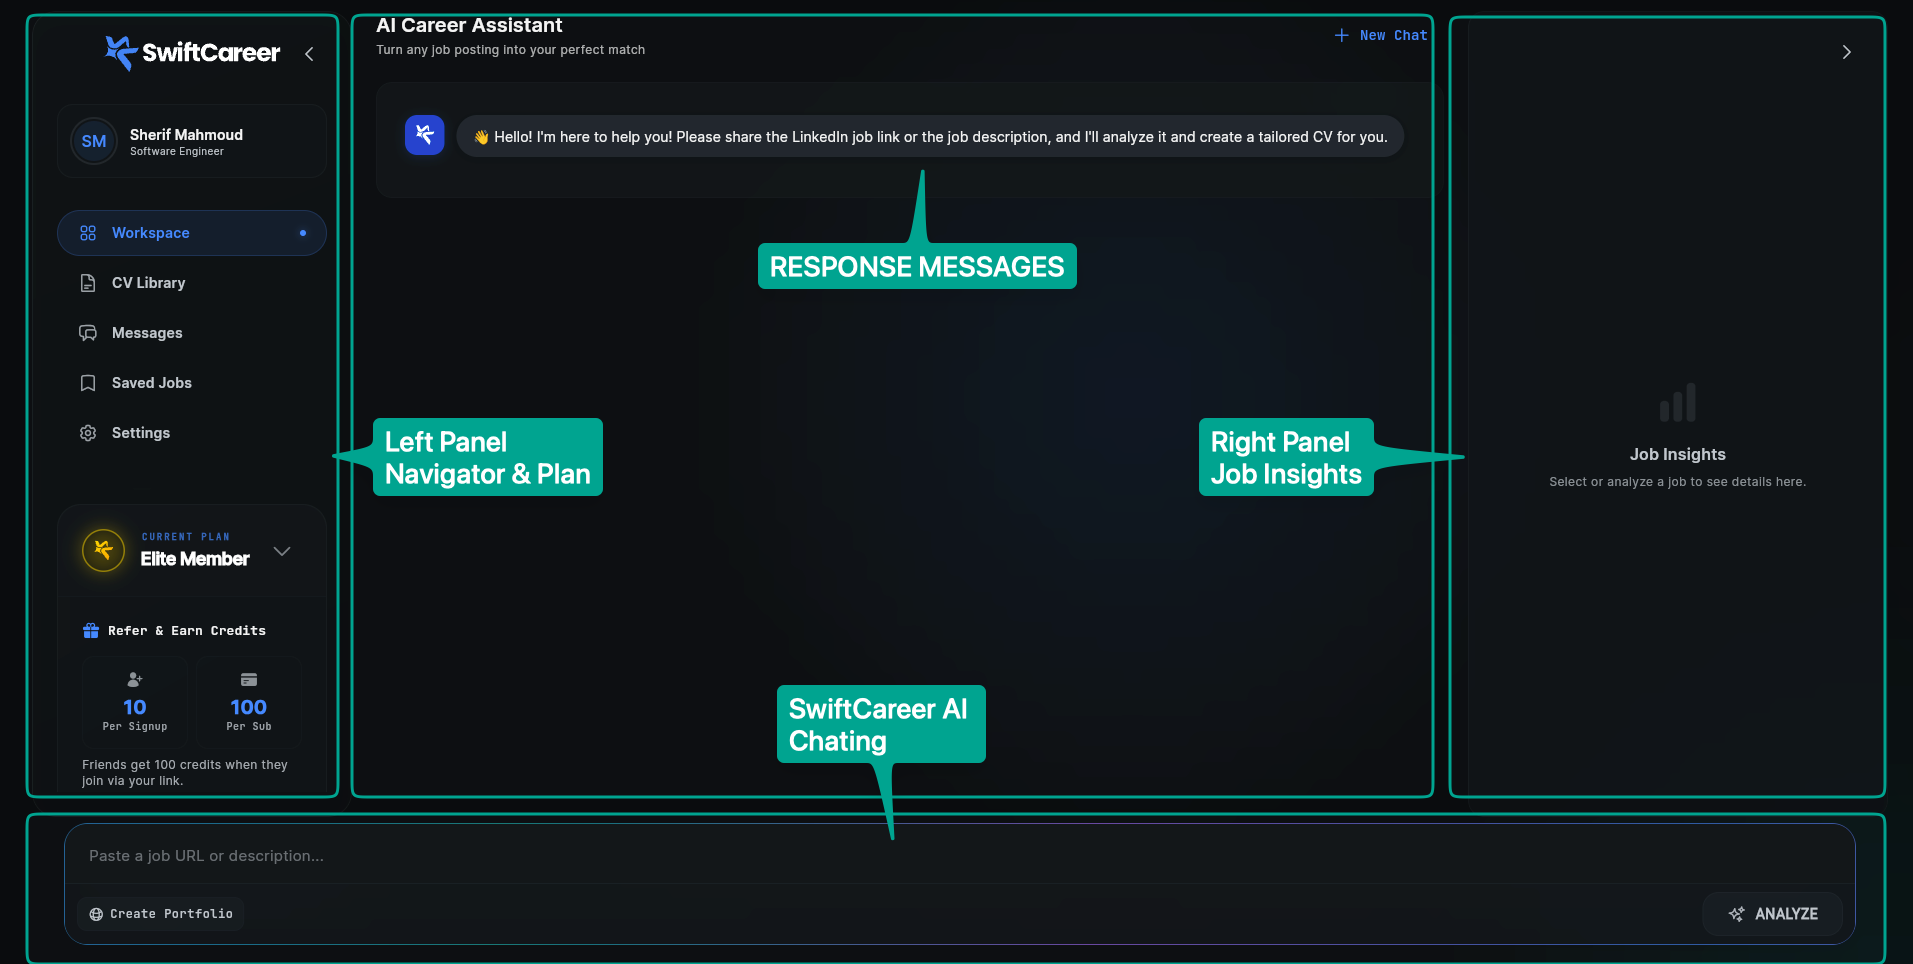
Task: Click the globe icon on Create Portfolio
Action: point(95,913)
